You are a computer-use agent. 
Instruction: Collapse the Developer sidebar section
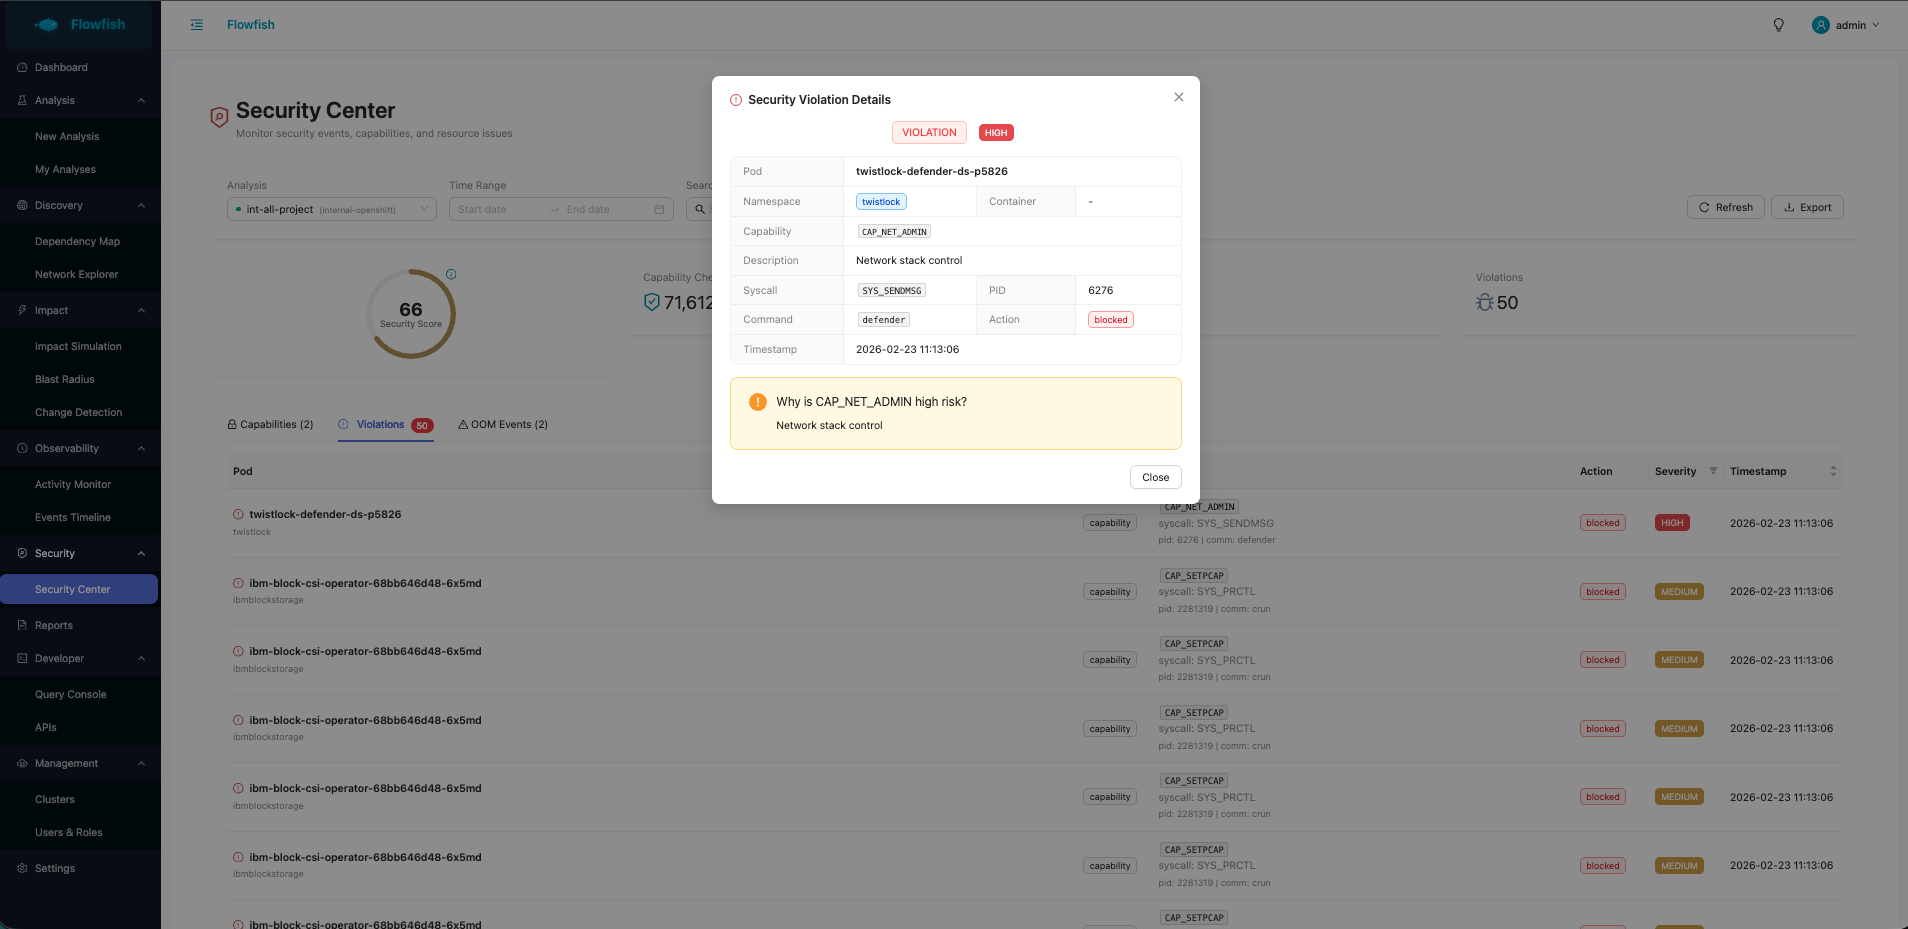point(80,658)
